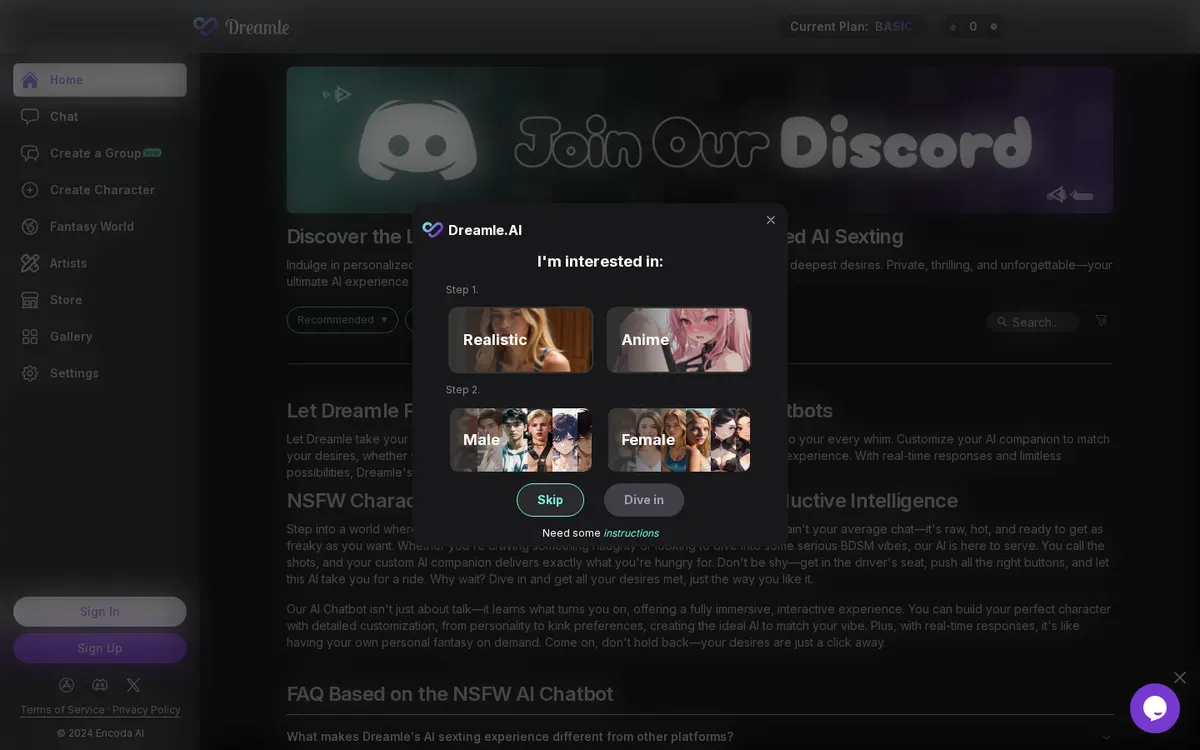The height and width of the screenshot is (750, 1200).
Task: Expand the FAQ about Dreamle's AI sexting experience
Action: point(700,737)
